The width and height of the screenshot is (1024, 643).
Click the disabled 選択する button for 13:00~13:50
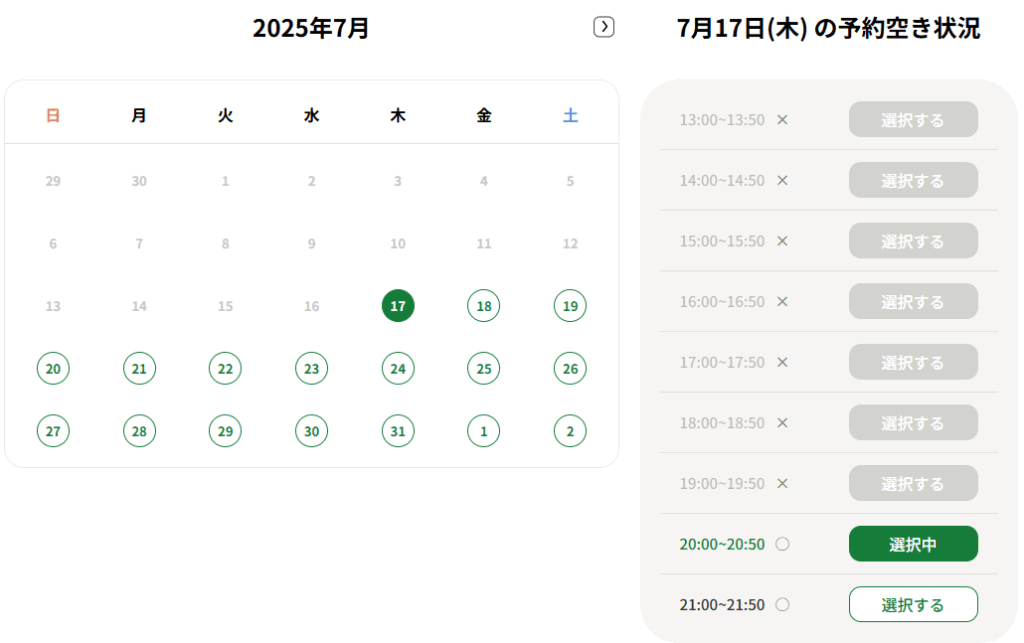click(912, 120)
